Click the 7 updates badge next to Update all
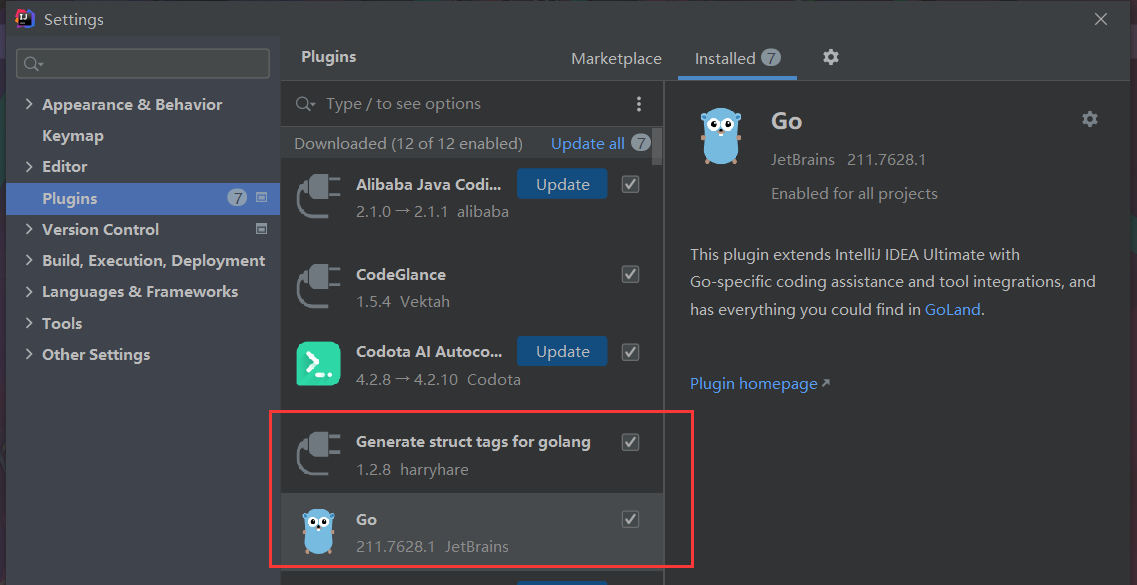This screenshot has width=1137, height=585. 640,143
